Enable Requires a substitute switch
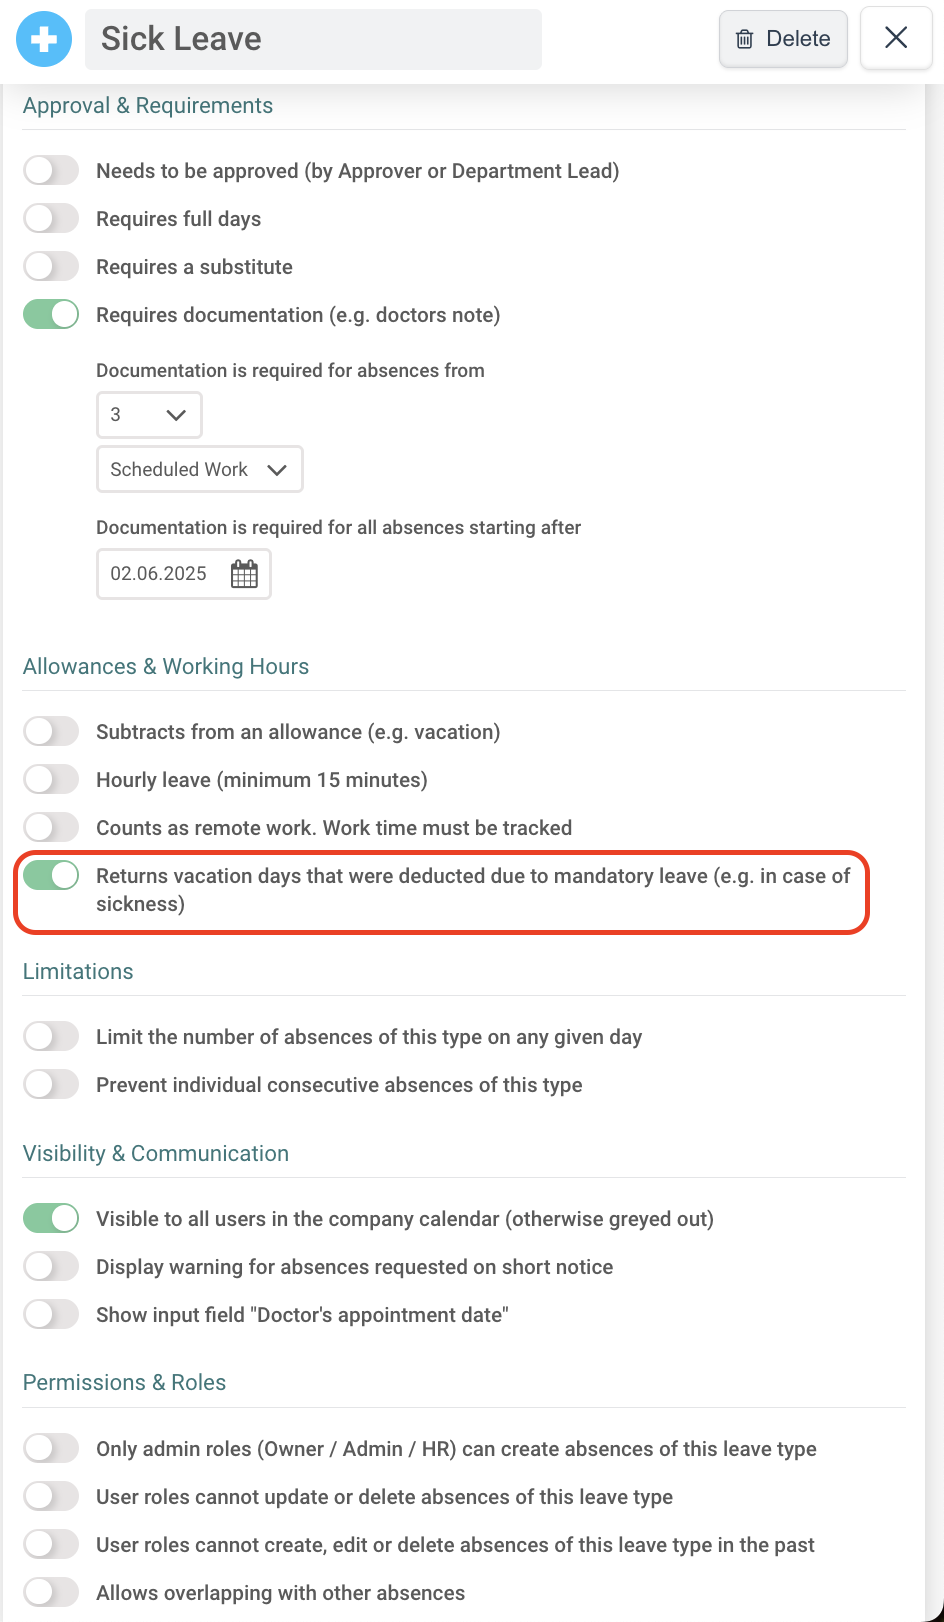This screenshot has width=944, height=1622. click(x=51, y=266)
